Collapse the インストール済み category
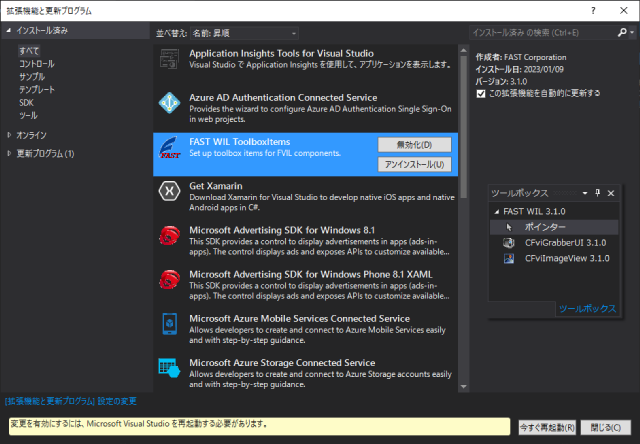The image size is (640, 444). coord(9,30)
